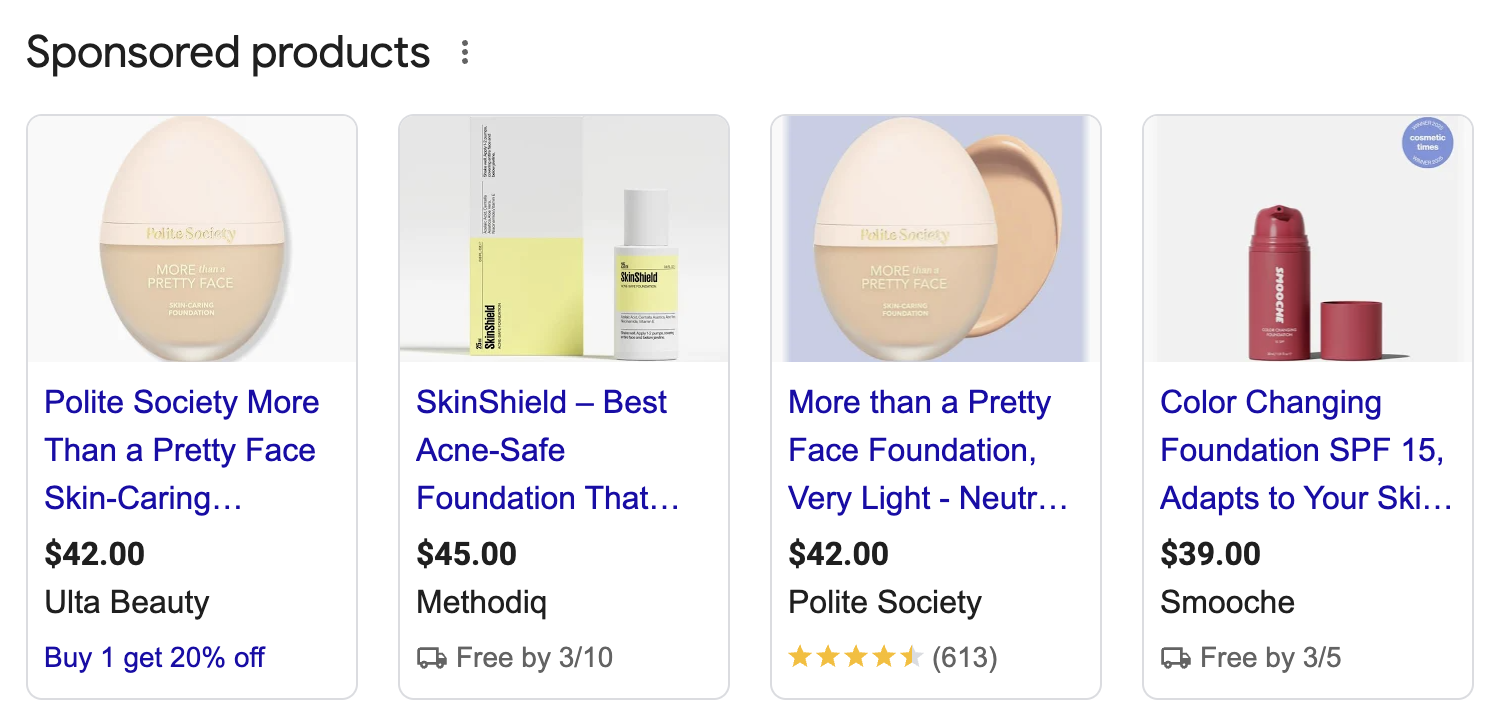The width and height of the screenshot is (1502, 720).
Task: Click the truck icon next to Free by 3/5
Action: (x=1176, y=658)
